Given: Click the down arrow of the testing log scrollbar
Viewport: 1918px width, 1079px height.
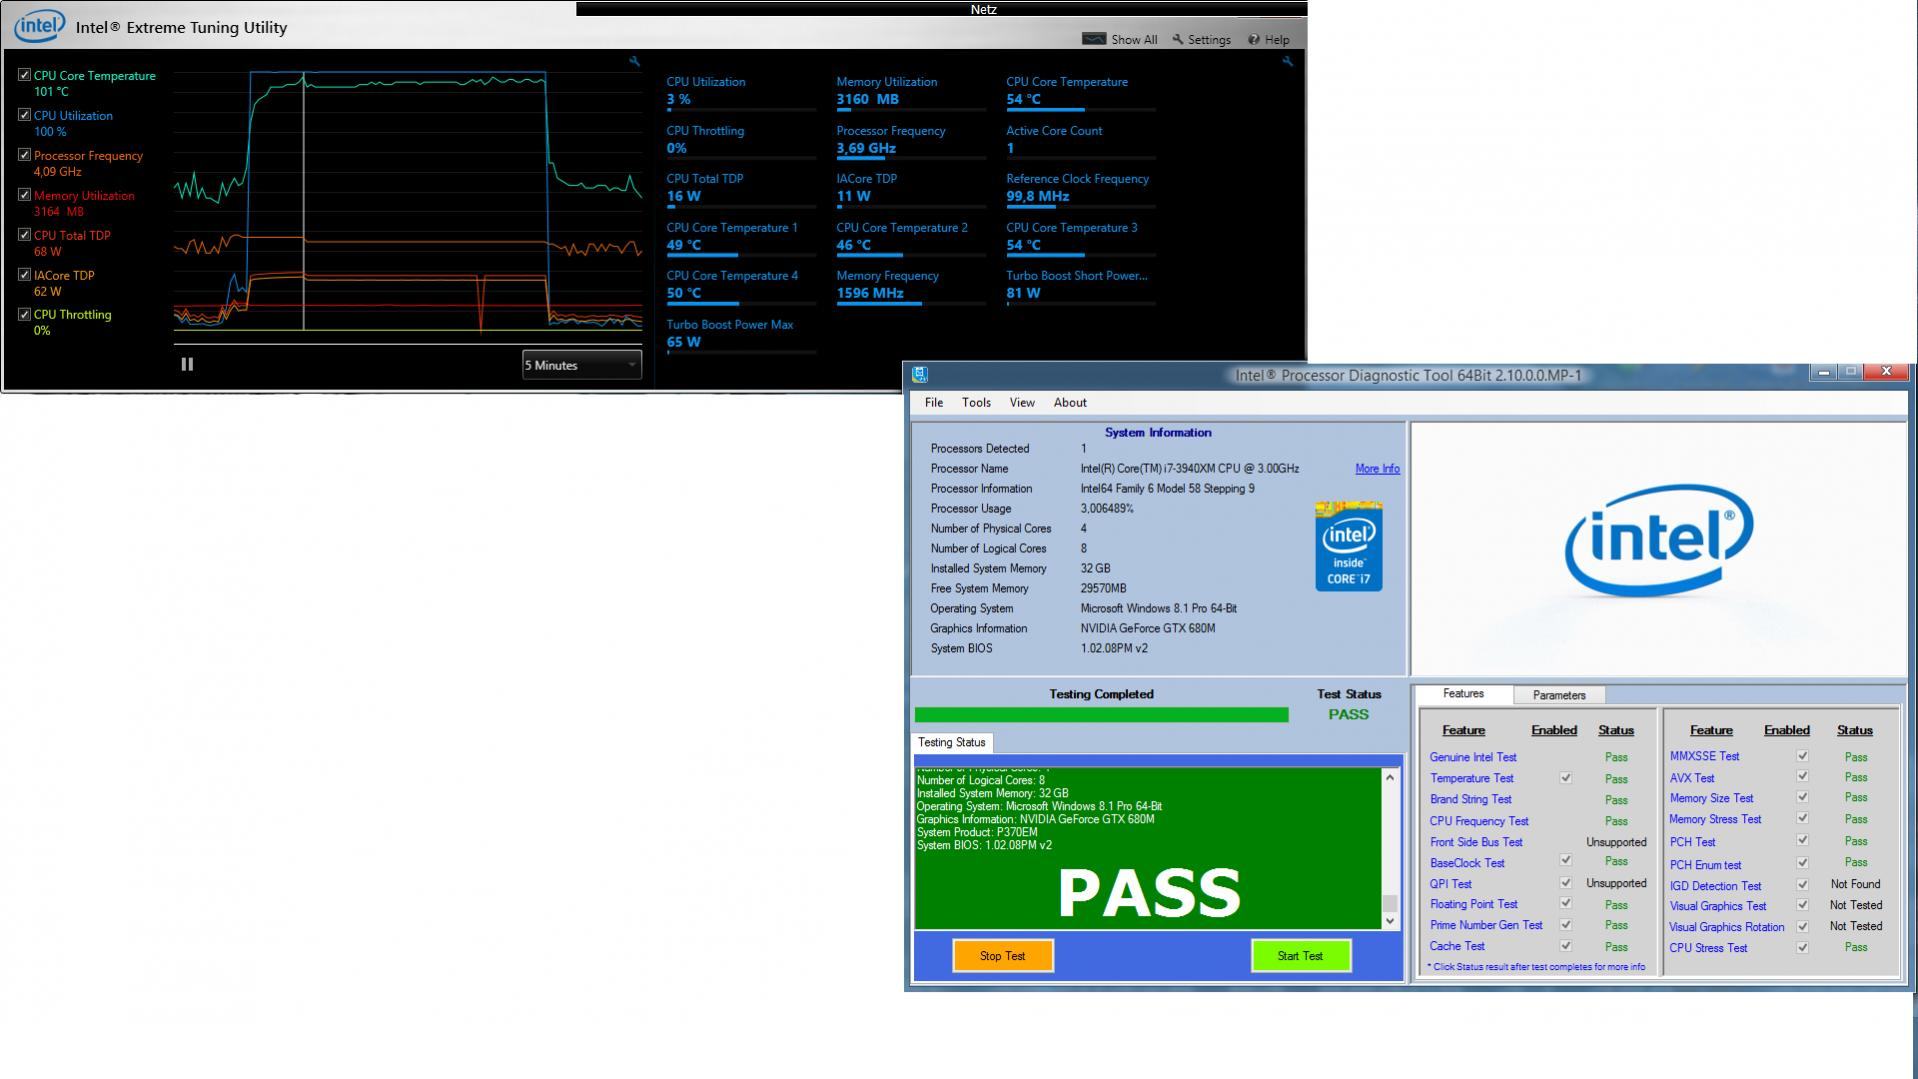Looking at the screenshot, I should pos(1390,921).
